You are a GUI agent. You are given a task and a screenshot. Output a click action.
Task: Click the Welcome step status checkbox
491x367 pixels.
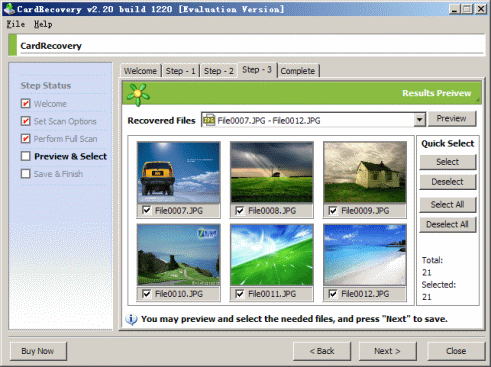[26, 103]
